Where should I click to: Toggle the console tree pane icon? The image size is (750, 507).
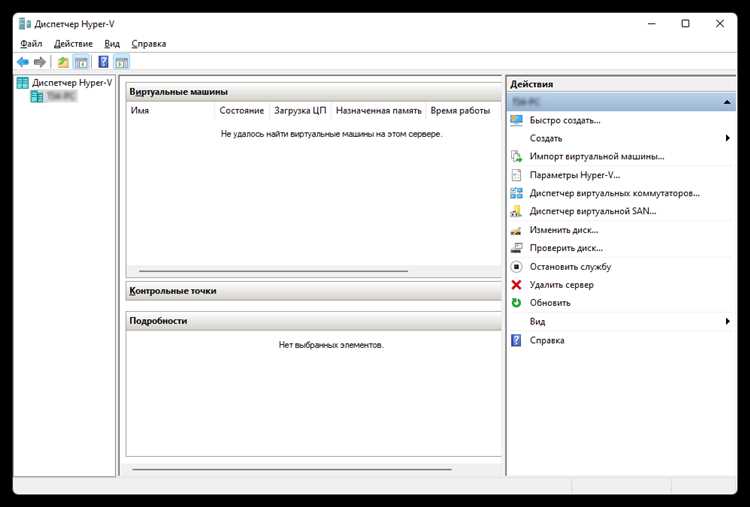pos(81,62)
